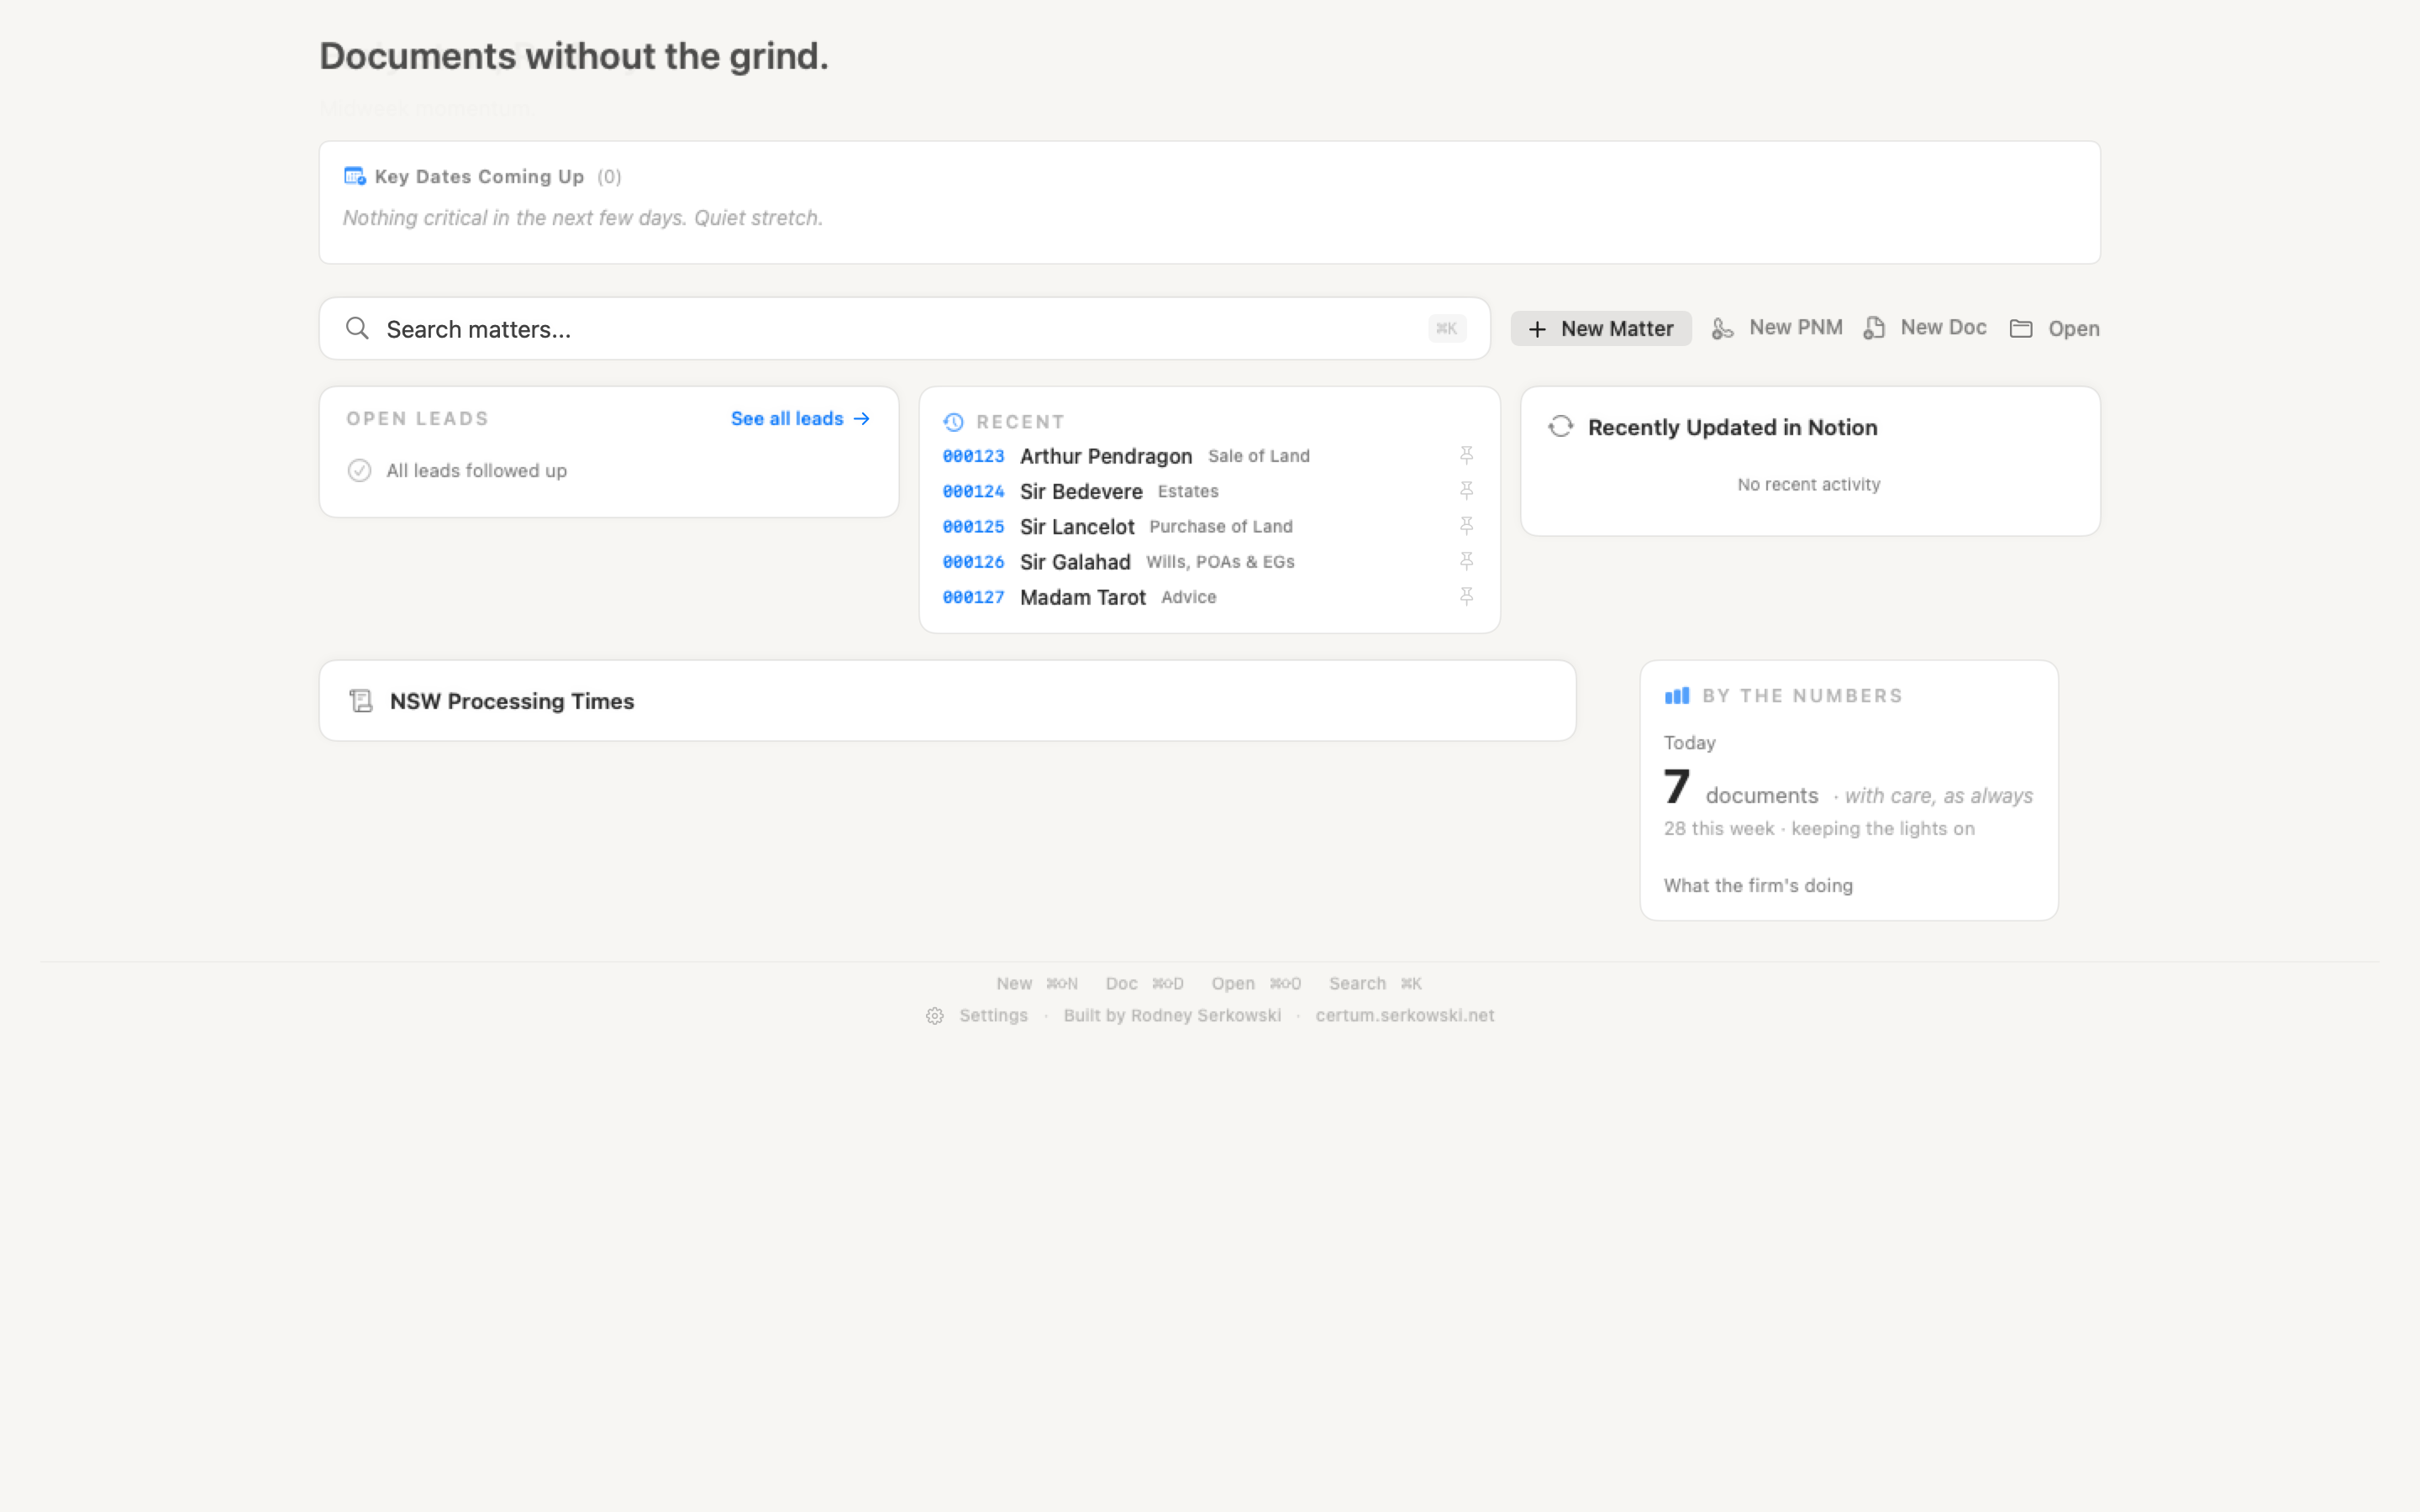Open matter number 000124
The width and height of the screenshot is (2420, 1512).
(x=973, y=491)
